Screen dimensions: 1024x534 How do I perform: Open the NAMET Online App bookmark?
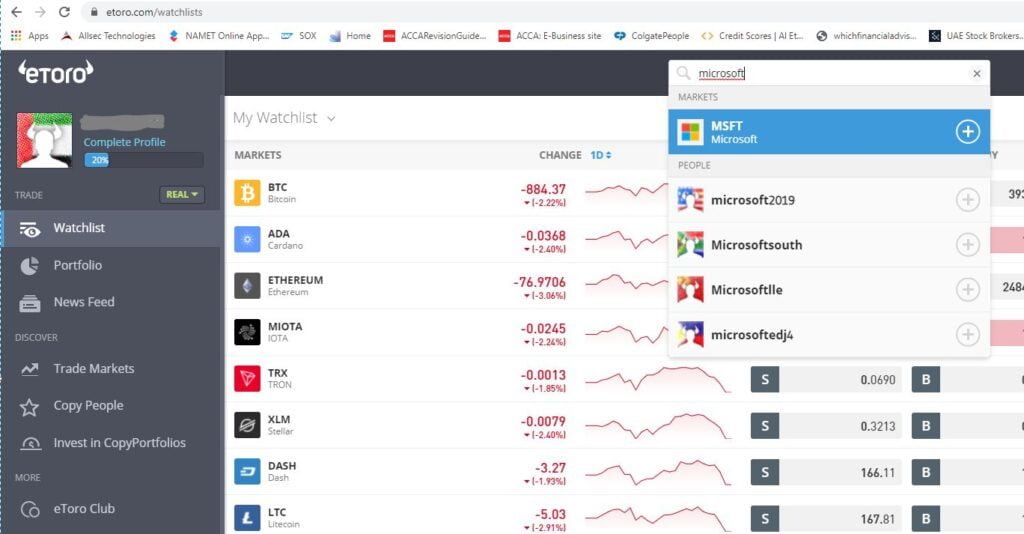click(219, 36)
